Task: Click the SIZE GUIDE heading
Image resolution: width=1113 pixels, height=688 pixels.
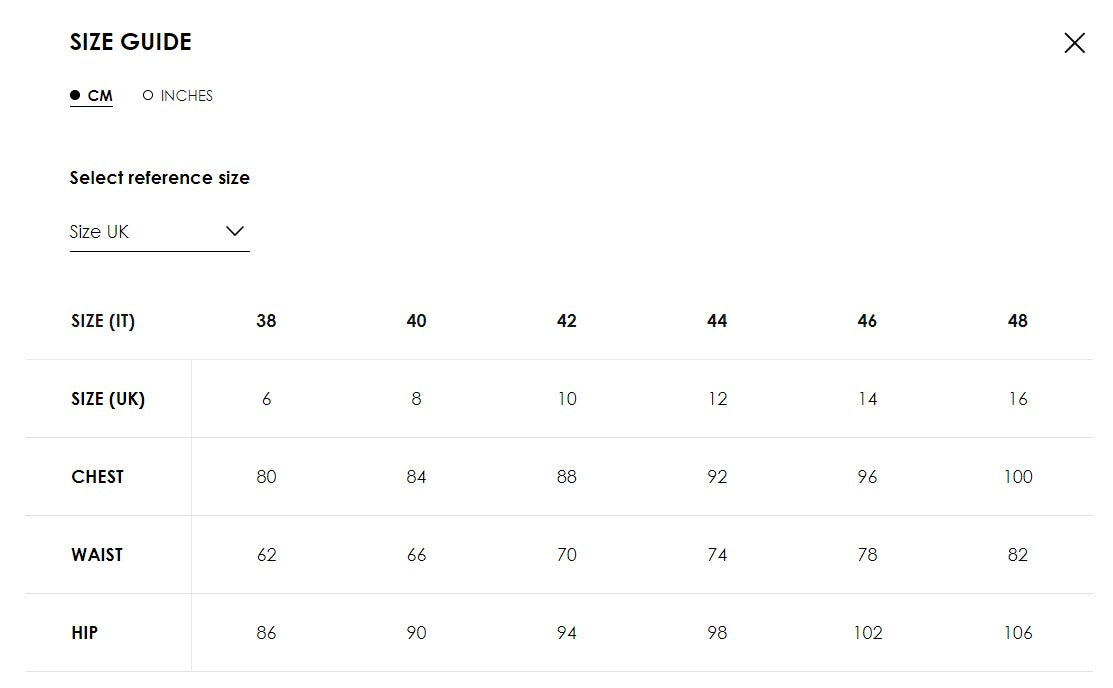Action: (131, 42)
